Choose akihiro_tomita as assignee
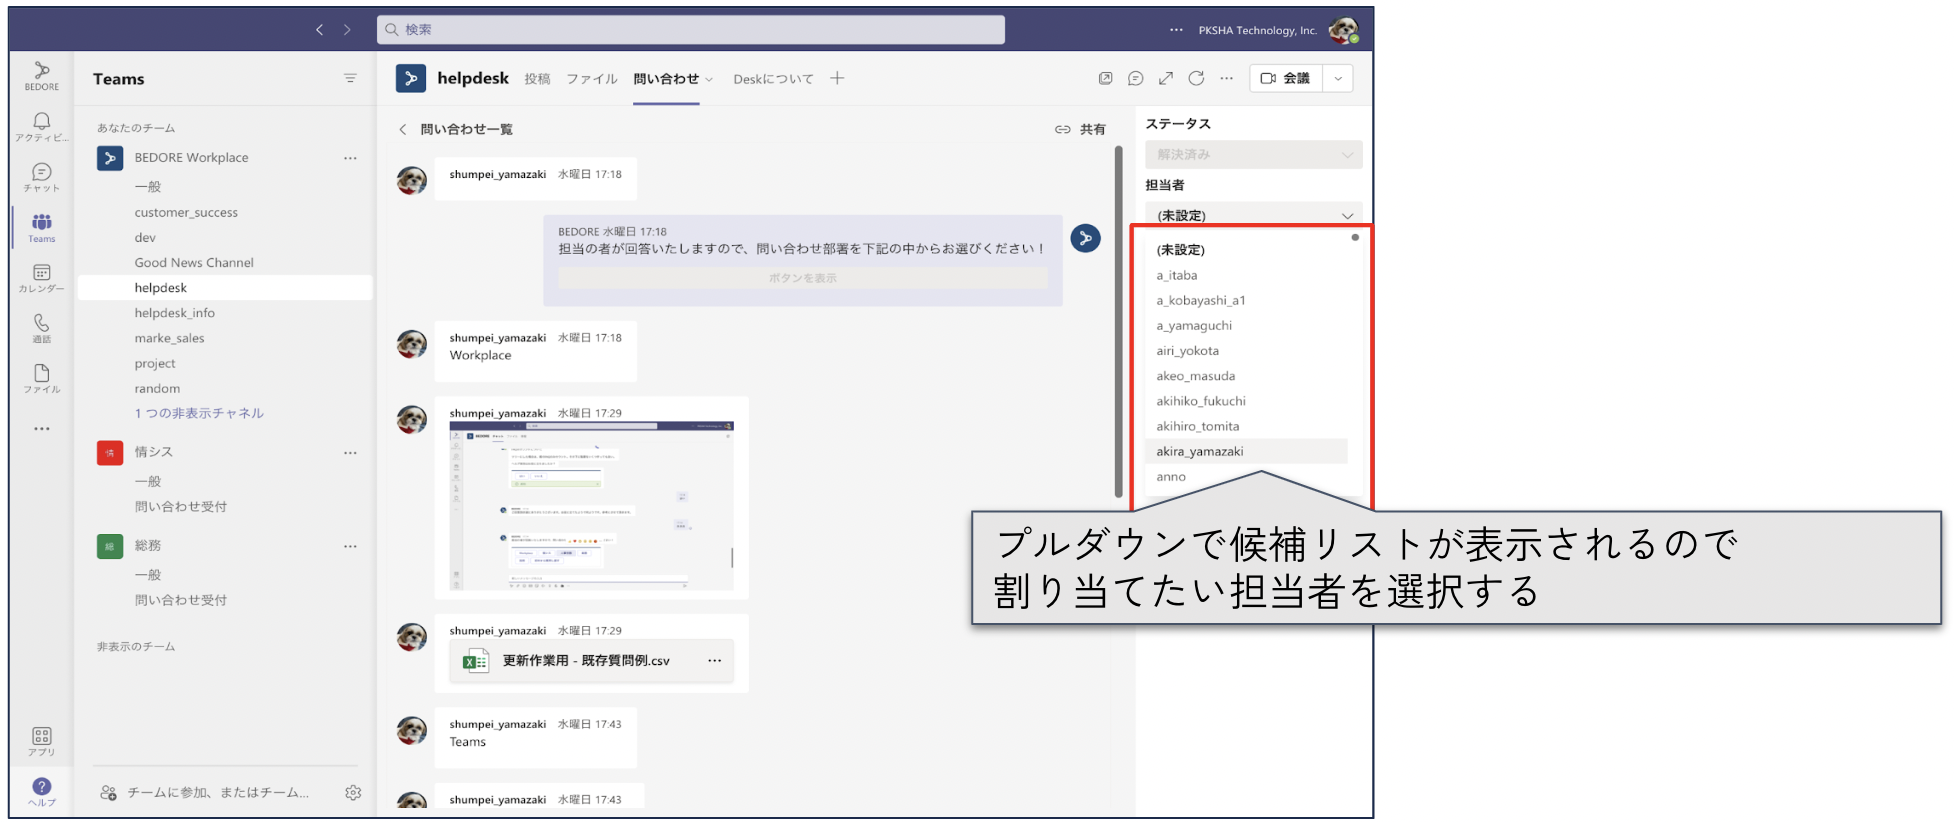The image size is (1954, 822). [1198, 426]
